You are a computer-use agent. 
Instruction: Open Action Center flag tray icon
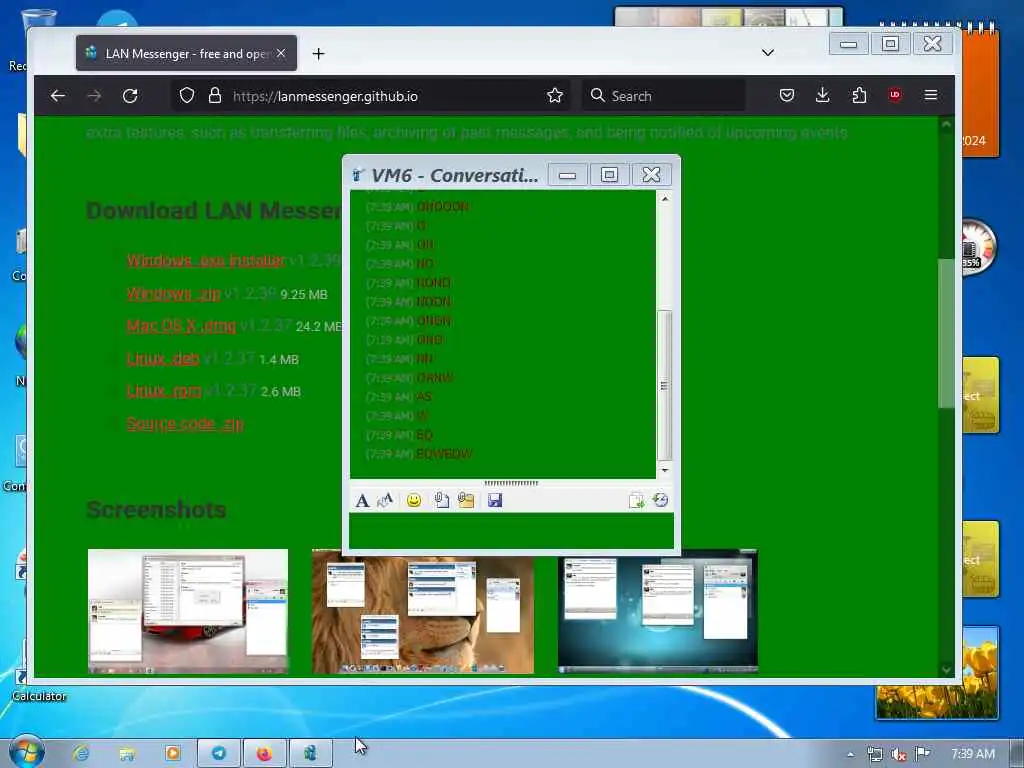[923, 754]
